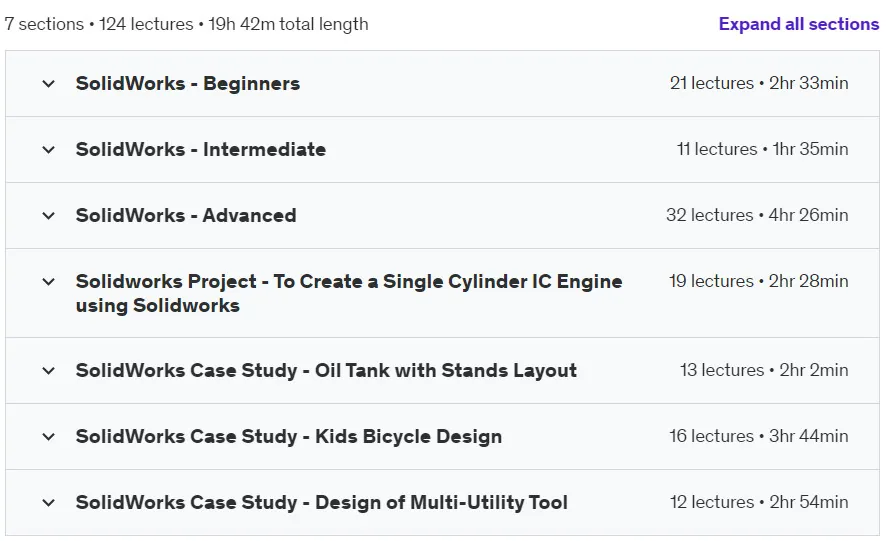
Task: Expand the Kids Bicycle Design chevron
Action: (49, 437)
